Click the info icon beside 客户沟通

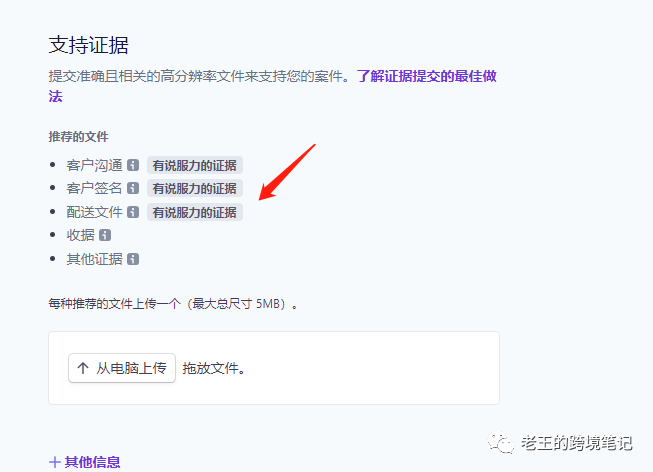(133, 166)
